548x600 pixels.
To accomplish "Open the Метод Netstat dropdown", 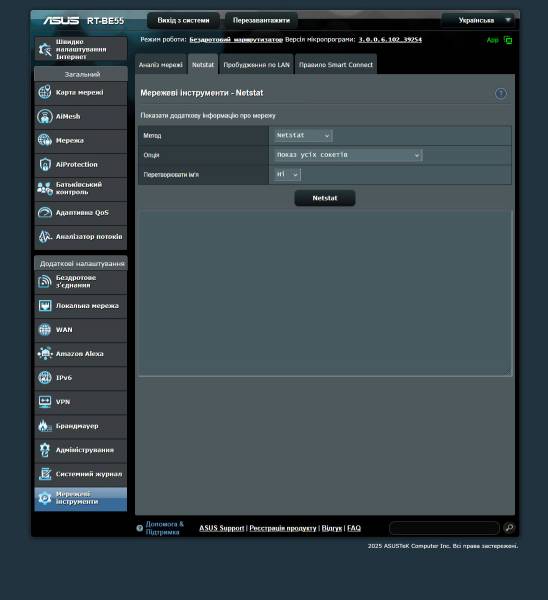I will click(303, 135).
